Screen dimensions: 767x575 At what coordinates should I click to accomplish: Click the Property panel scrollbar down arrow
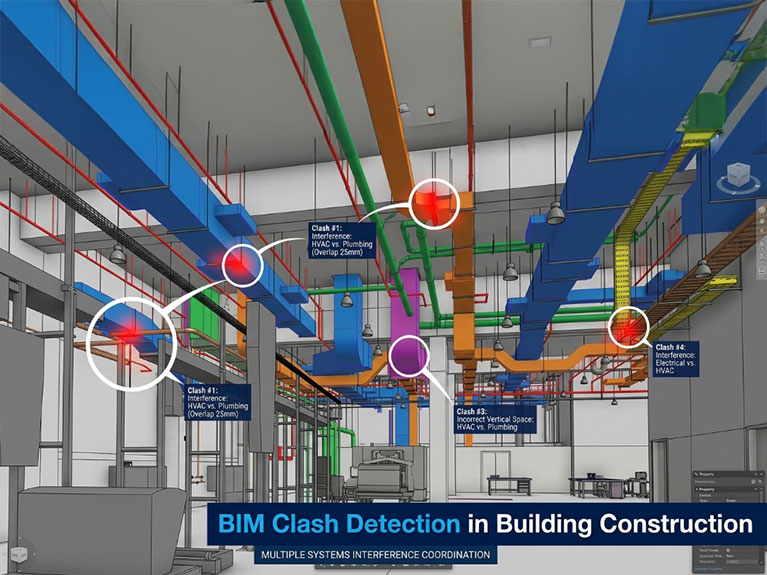coord(761,563)
